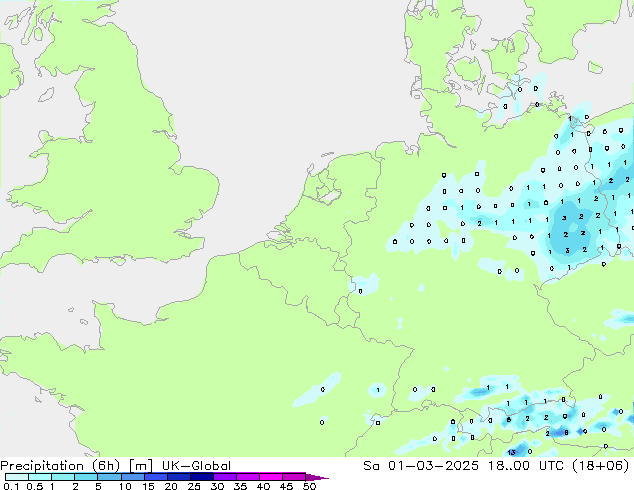Click the '50' legend scale label
Screen dimensions: 634x490
(309, 486)
